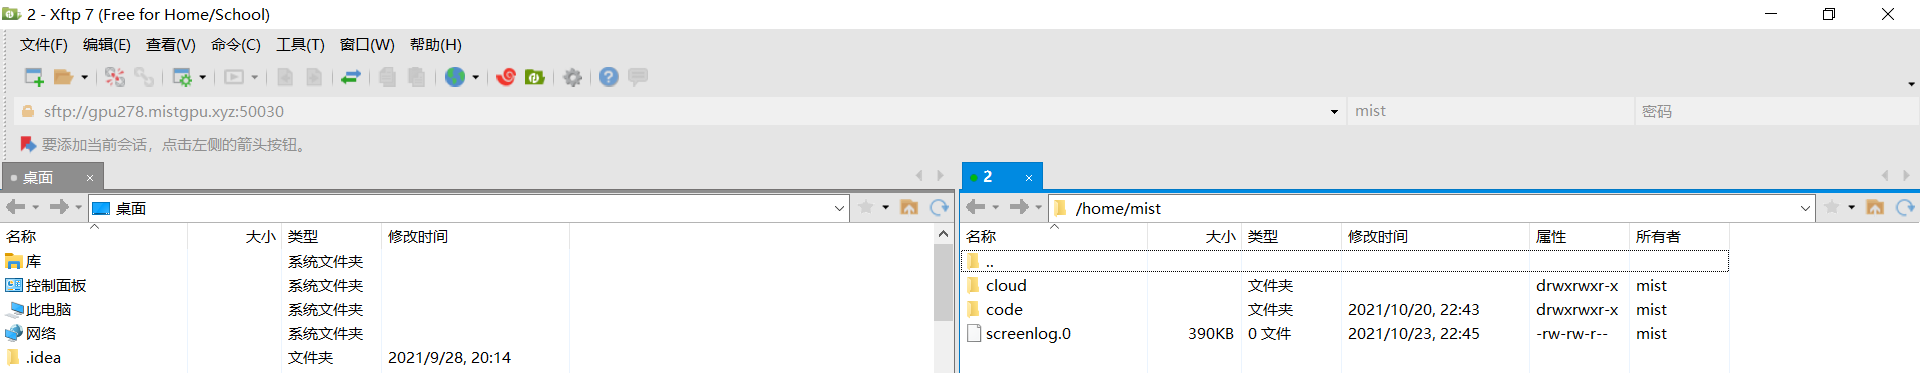The image size is (1920, 373).
Task: Click local pane bookmark star icon
Action: 866,207
